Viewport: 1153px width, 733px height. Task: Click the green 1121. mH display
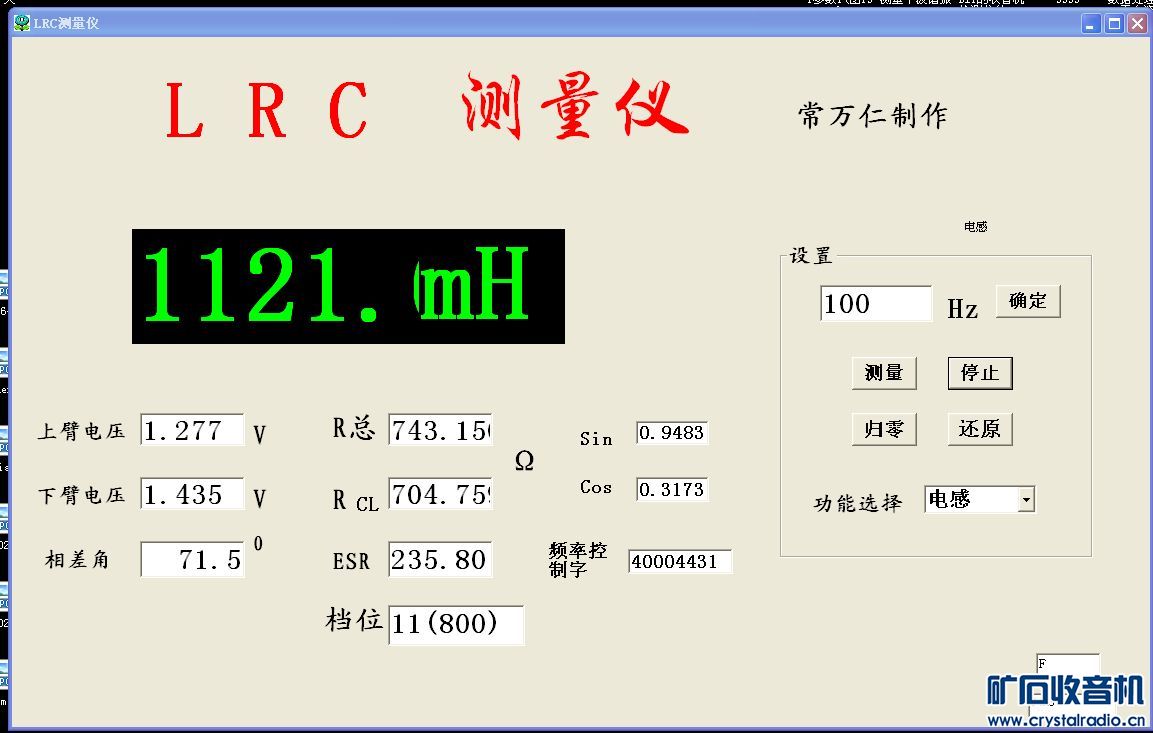click(x=349, y=286)
